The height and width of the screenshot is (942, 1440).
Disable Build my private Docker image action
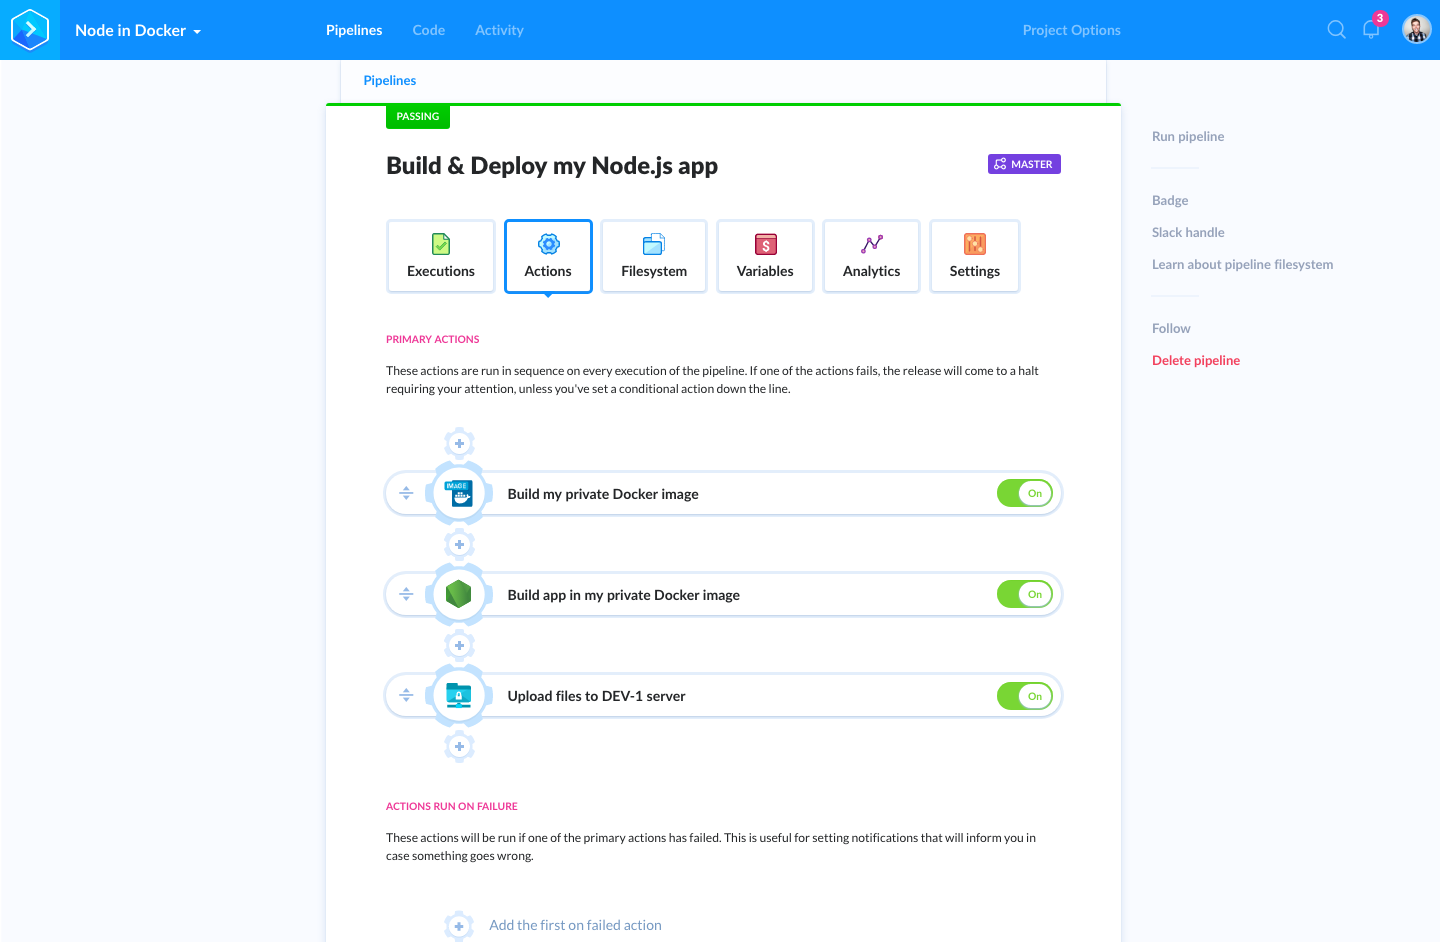(x=1025, y=493)
